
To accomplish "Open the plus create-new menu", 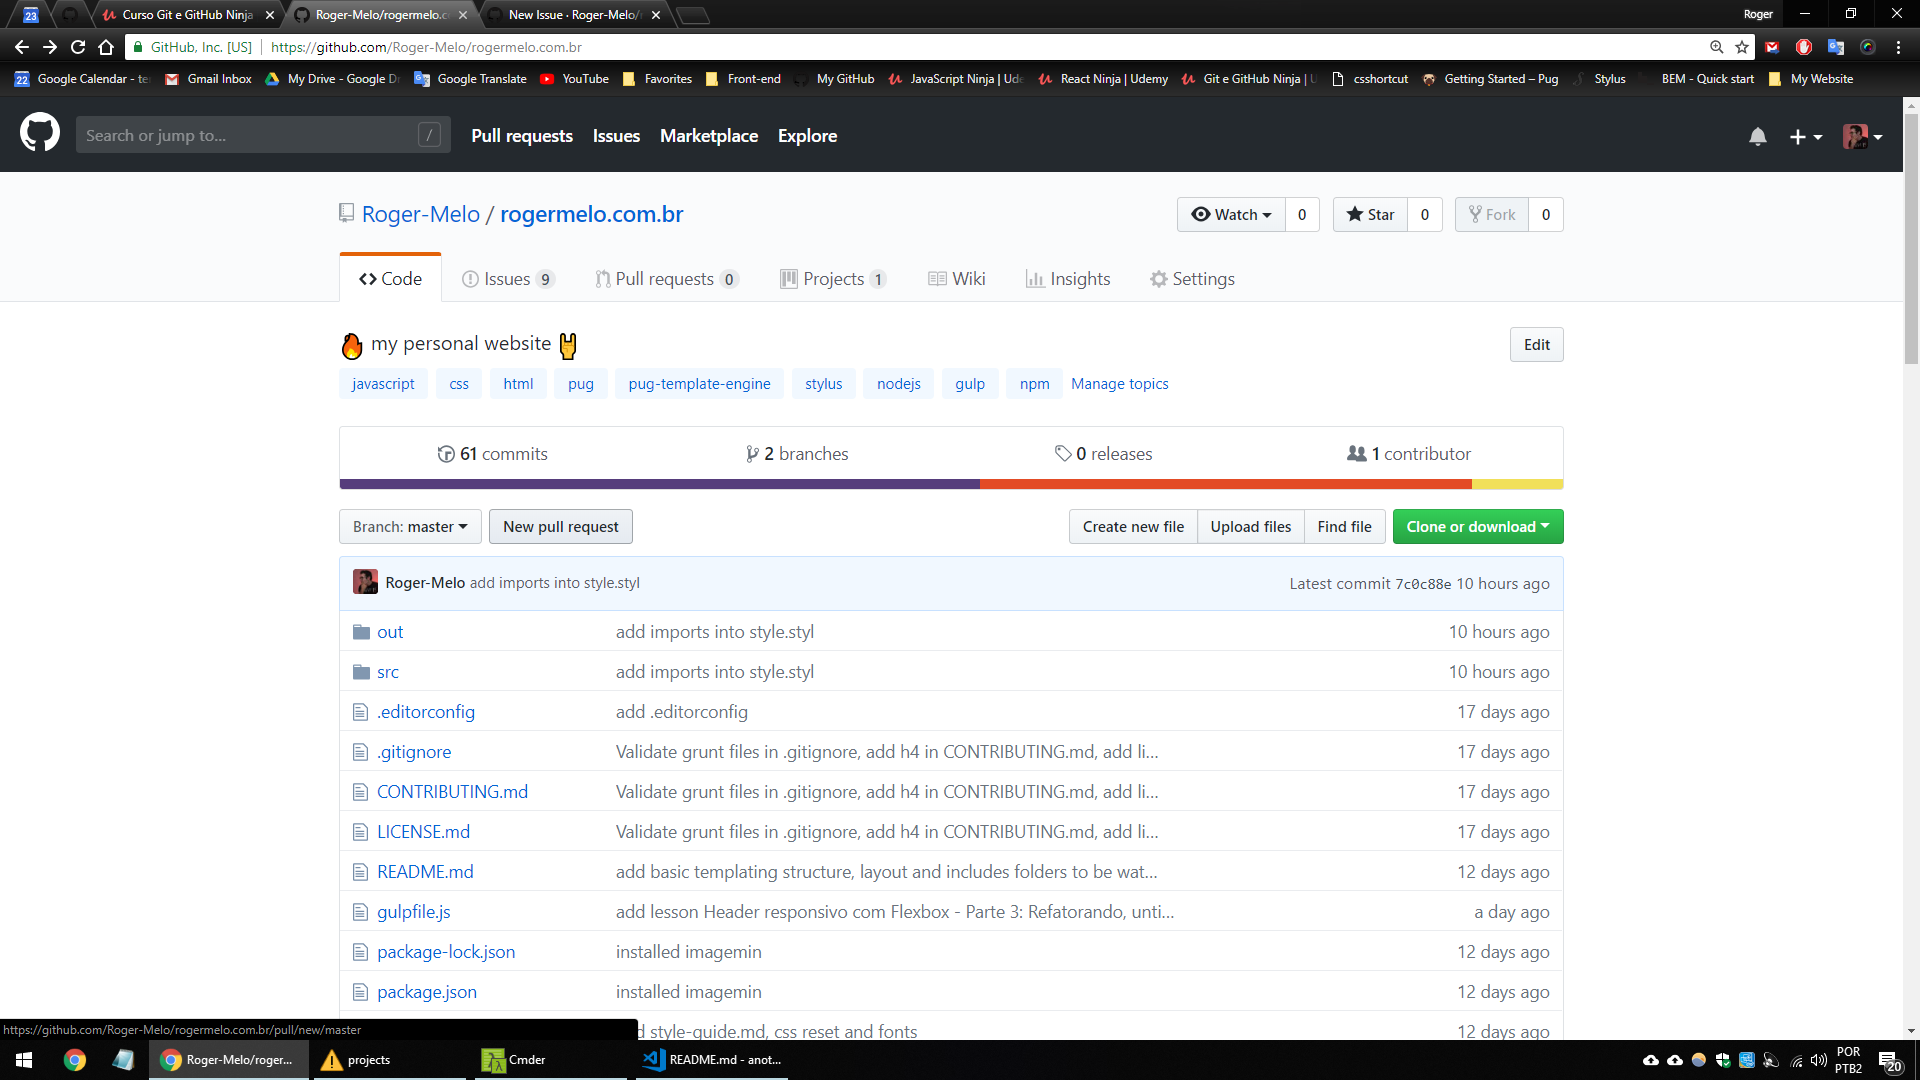I will click(1805, 136).
